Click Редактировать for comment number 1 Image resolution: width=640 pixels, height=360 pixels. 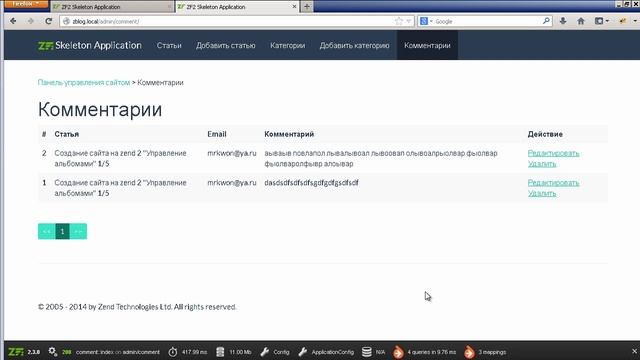click(x=553, y=182)
